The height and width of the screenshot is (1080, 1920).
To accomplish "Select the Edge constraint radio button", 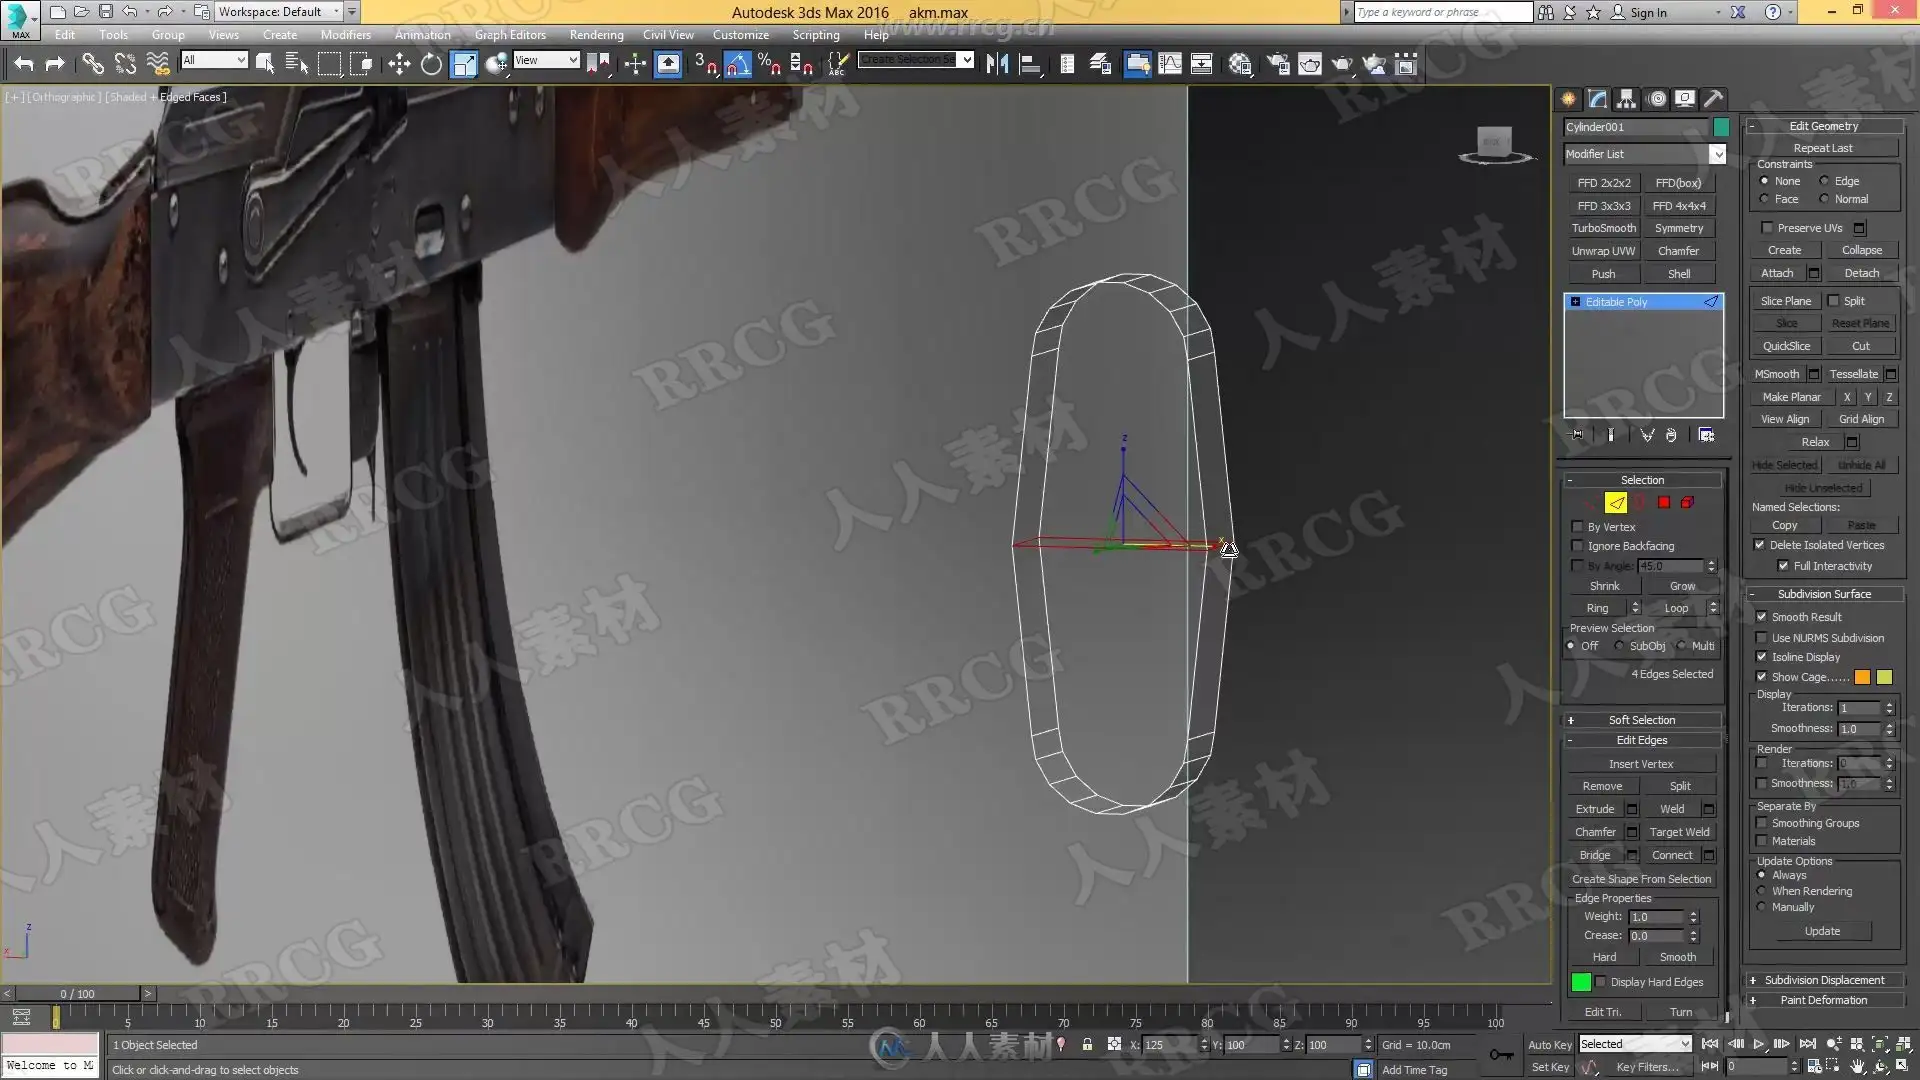I will (1824, 181).
